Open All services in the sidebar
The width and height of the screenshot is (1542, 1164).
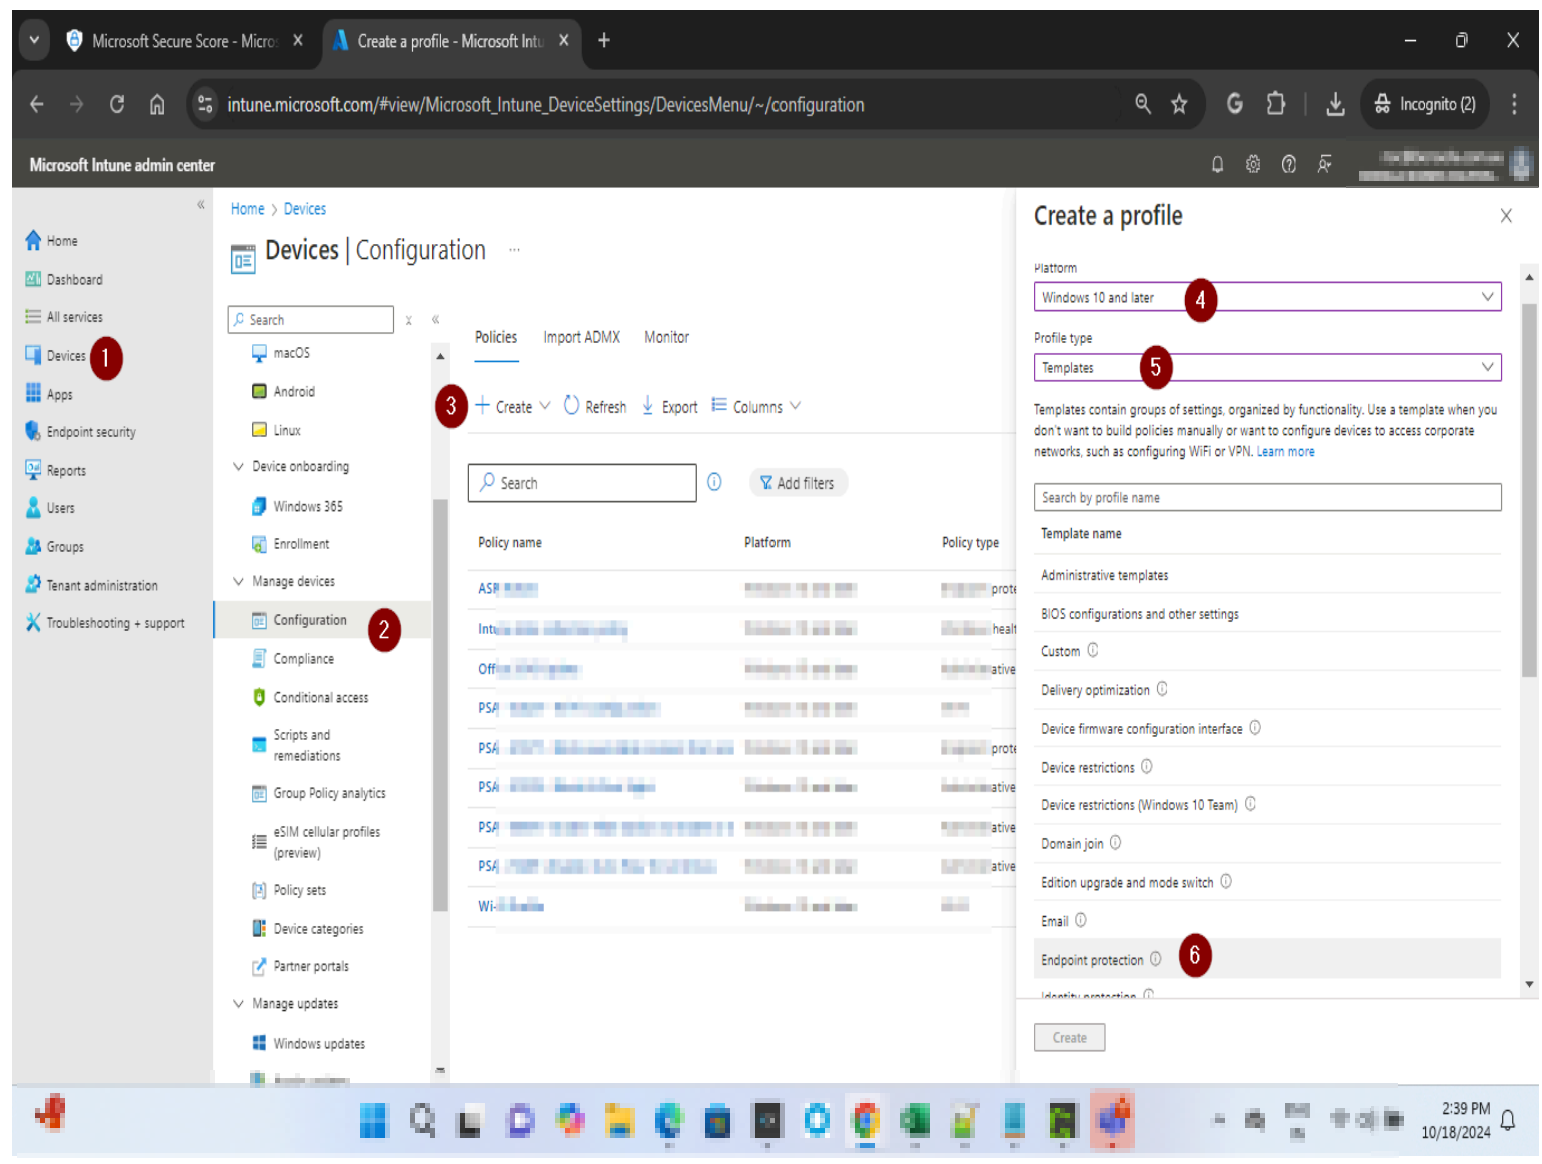click(64, 317)
